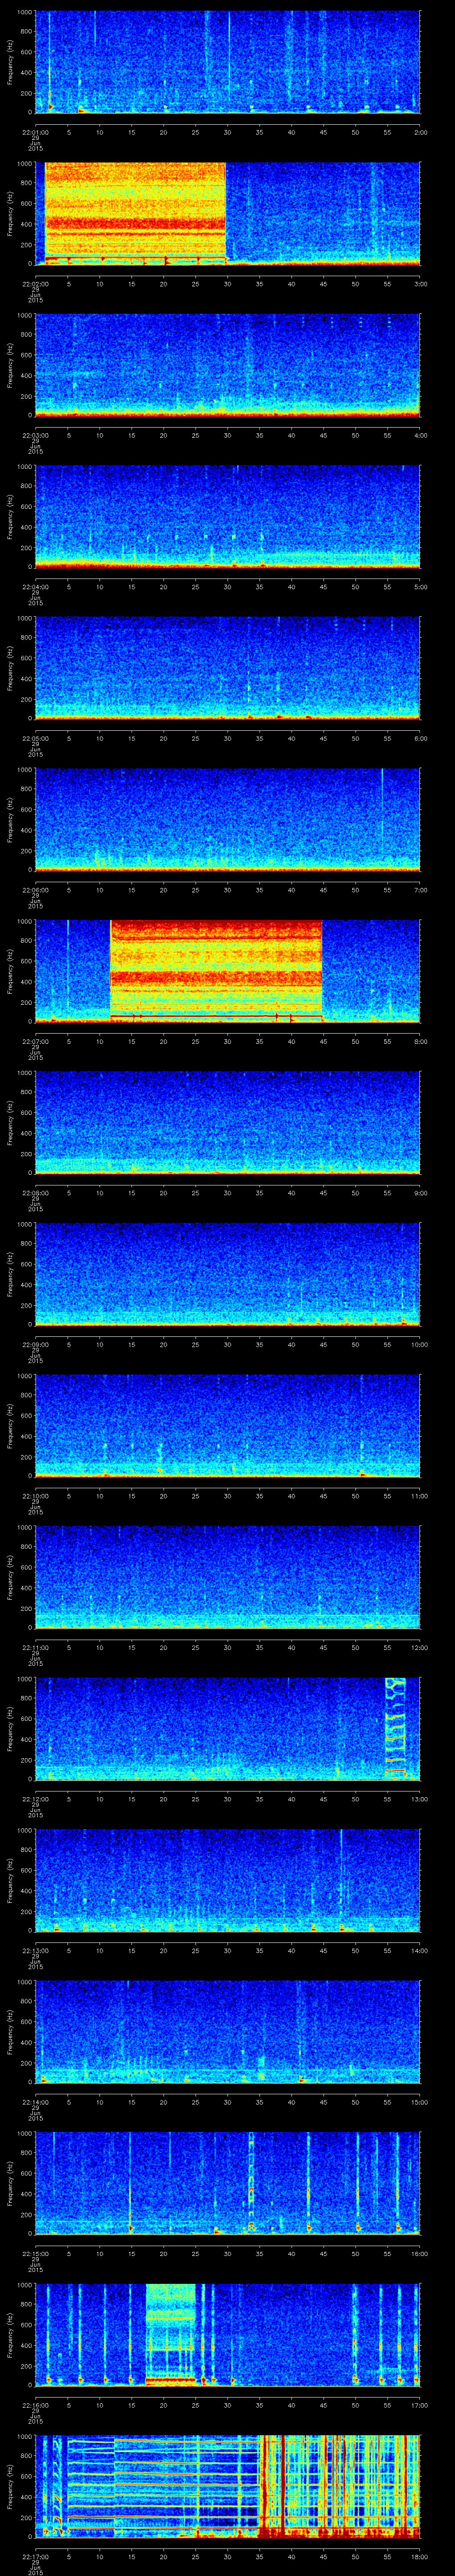Click the 13:00 end time label
Viewport: 455px width, 2576px height.
(x=419, y=1799)
